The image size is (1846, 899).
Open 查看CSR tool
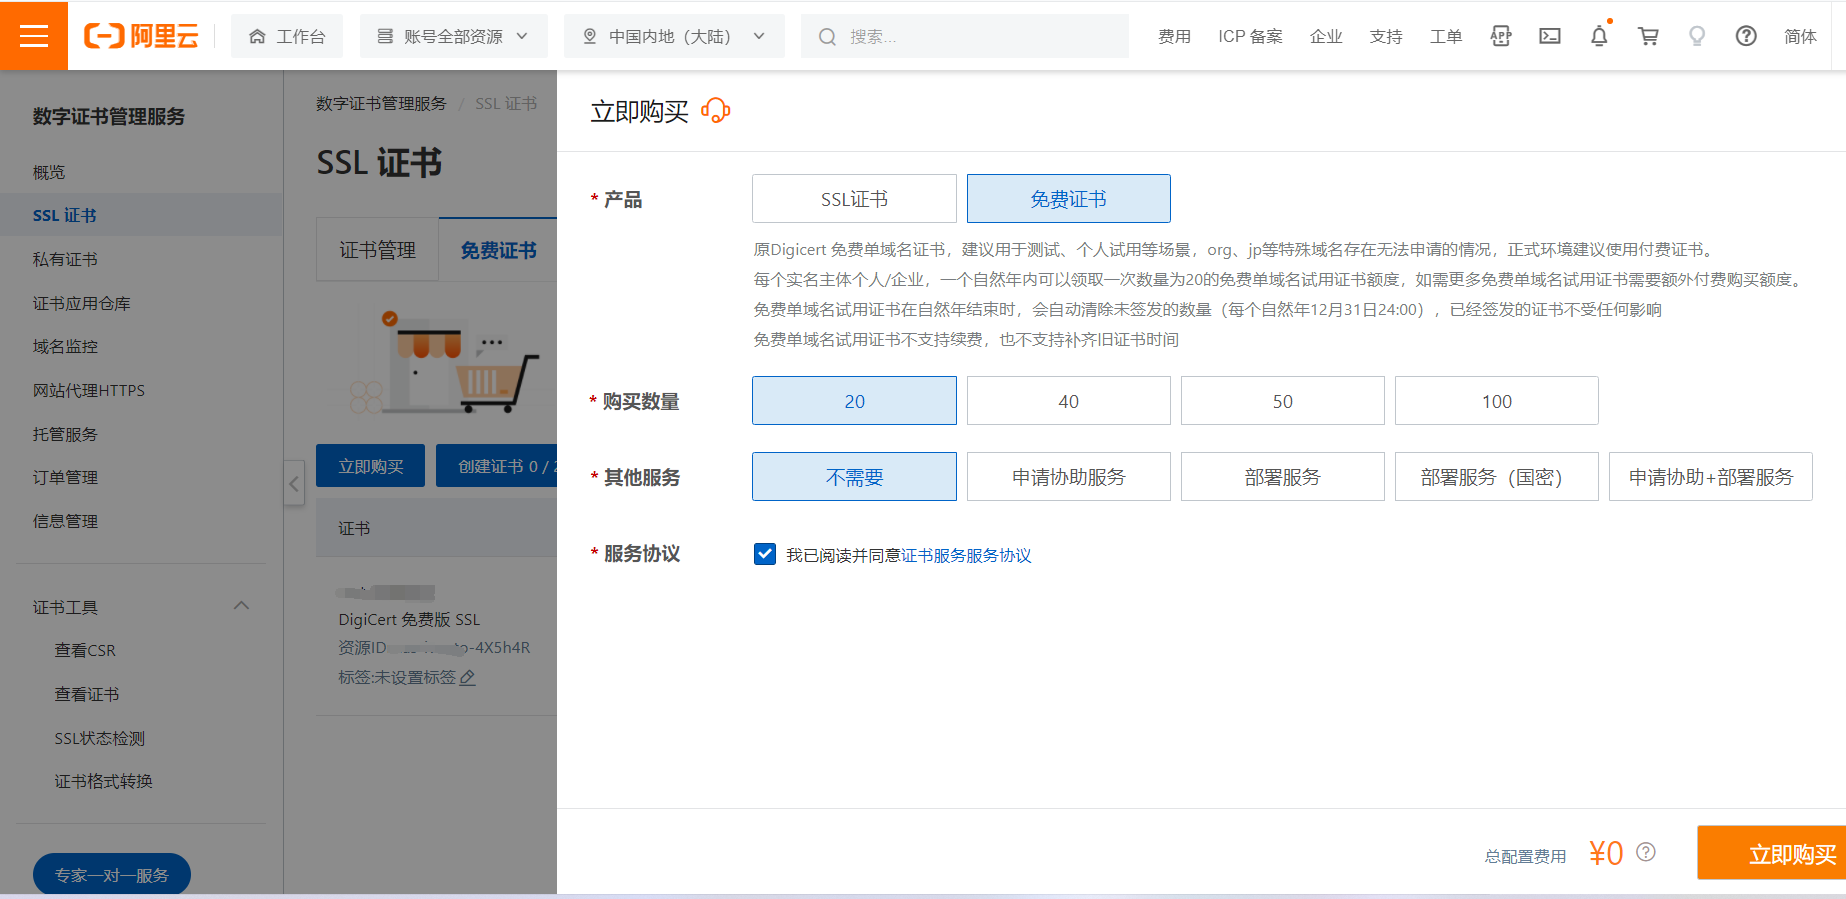click(x=85, y=650)
